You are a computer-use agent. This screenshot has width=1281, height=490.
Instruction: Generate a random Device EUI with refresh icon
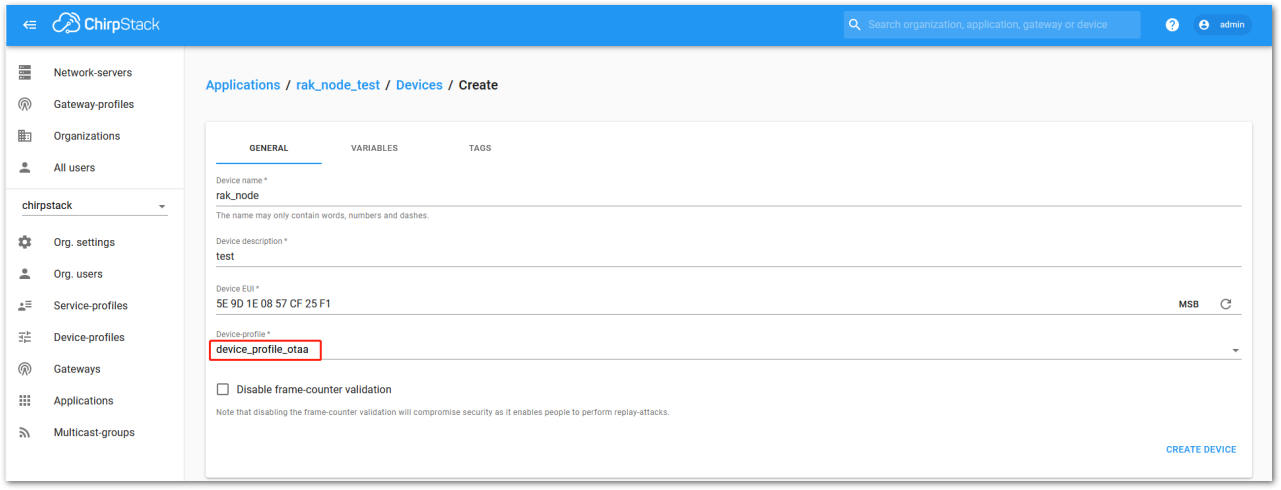click(x=1226, y=304)
